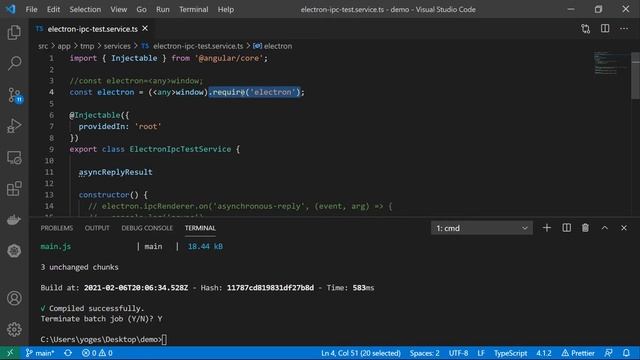Split the terminal pane
Viewport: 640px width, 360px height.
[x=567, y=228]
